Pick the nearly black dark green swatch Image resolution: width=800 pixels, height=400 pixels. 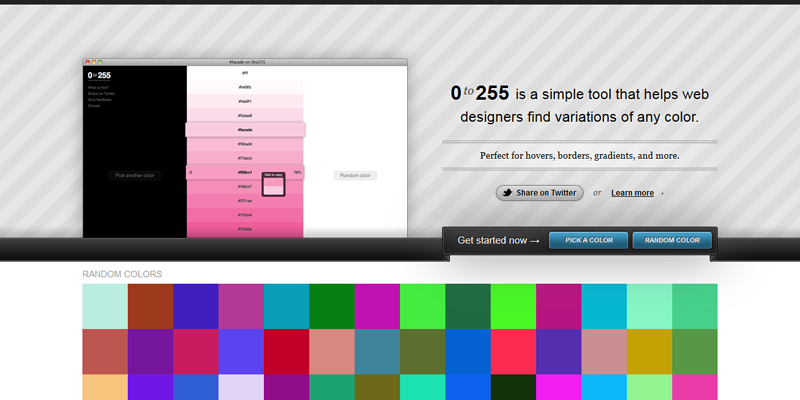[513, 387]
